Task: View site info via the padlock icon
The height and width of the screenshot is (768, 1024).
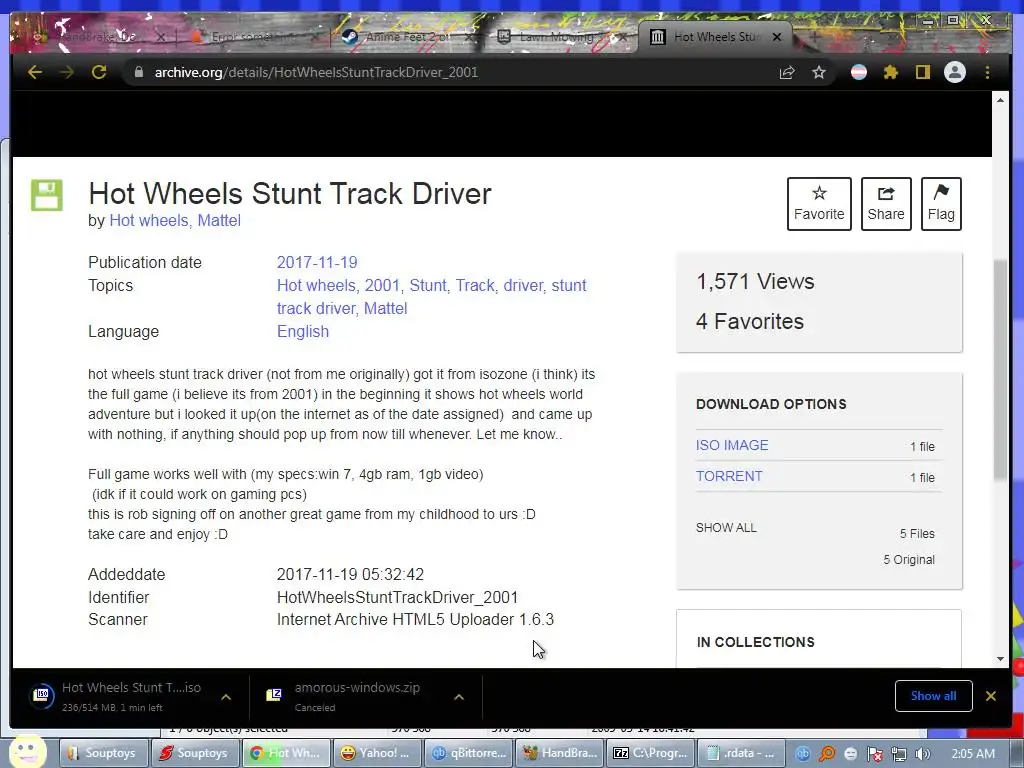Action: 138,72
